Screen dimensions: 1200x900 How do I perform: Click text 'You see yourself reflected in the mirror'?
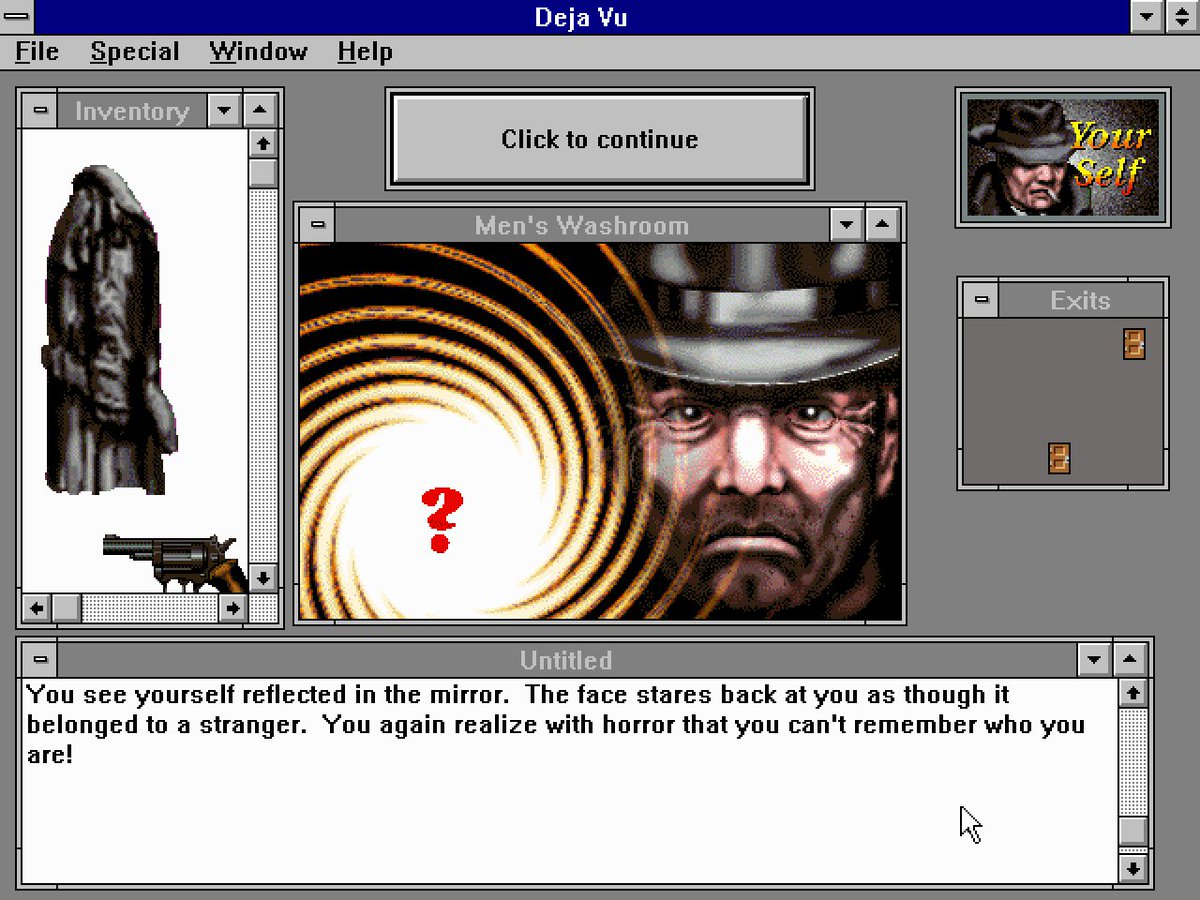[x=268, y=694]
